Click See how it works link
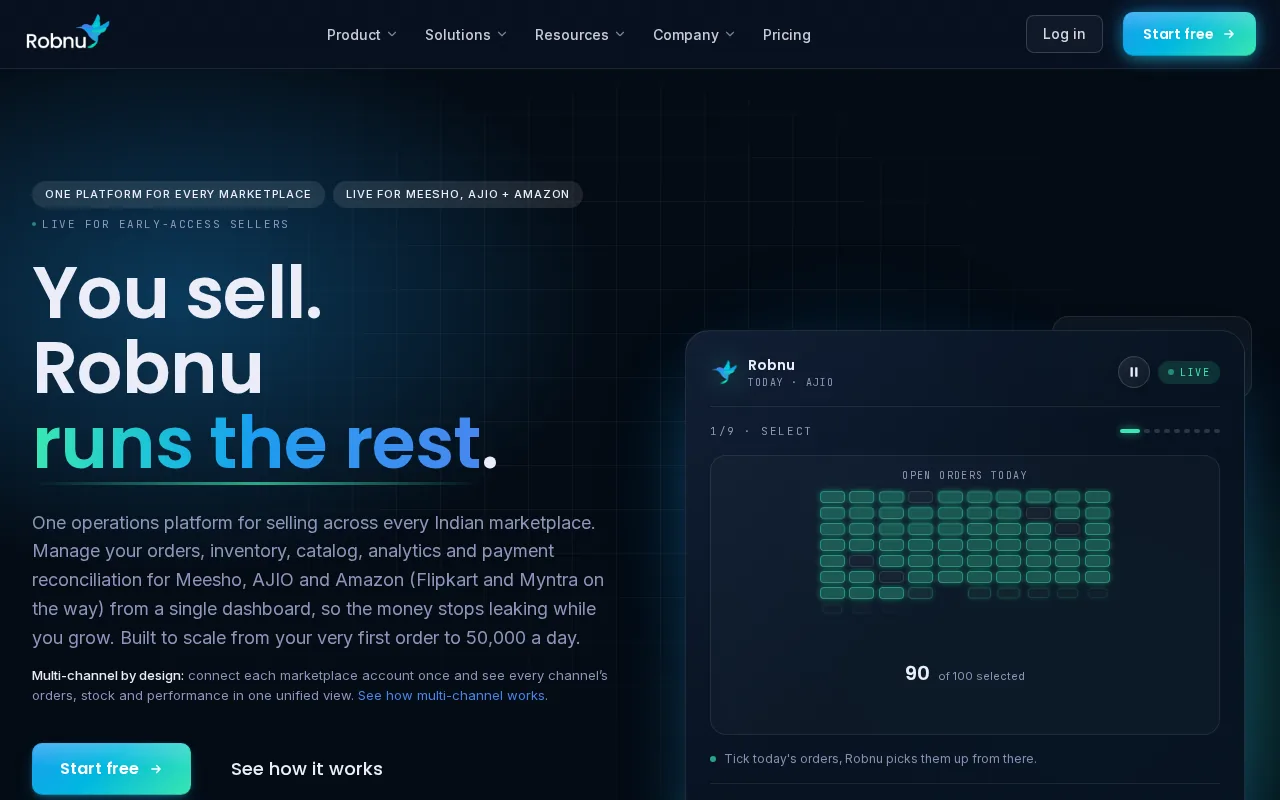Screen dimensions: 1280x800 coord(307,769)
